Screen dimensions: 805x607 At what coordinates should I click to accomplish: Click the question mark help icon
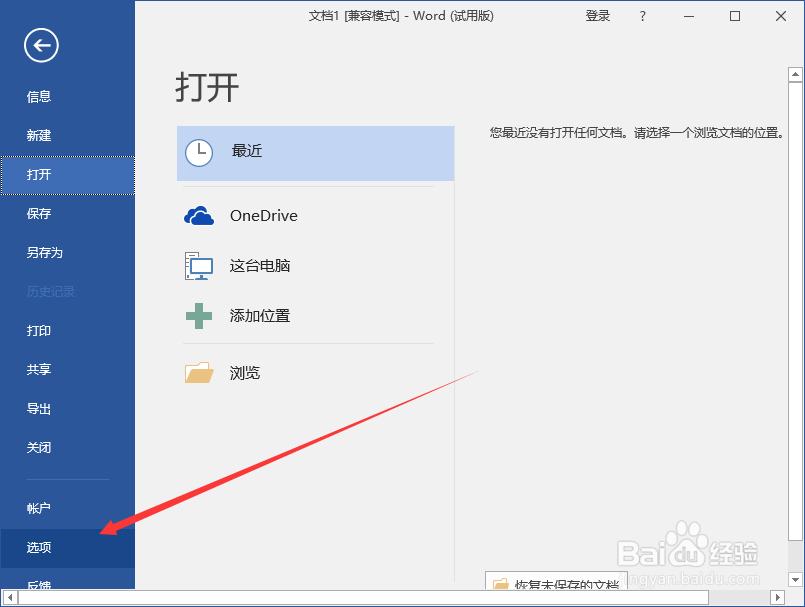pos(642,16)
